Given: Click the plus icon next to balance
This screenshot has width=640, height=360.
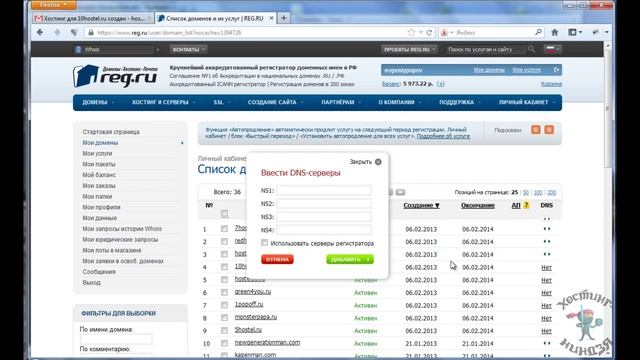Looking at the screenshot, I should tap(440, 84).
